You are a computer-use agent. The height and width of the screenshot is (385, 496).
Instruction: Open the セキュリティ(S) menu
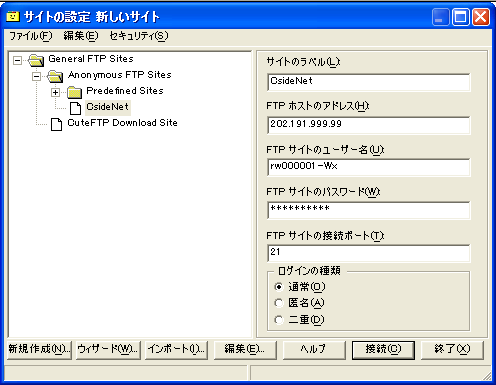click(x=139, y=36)
